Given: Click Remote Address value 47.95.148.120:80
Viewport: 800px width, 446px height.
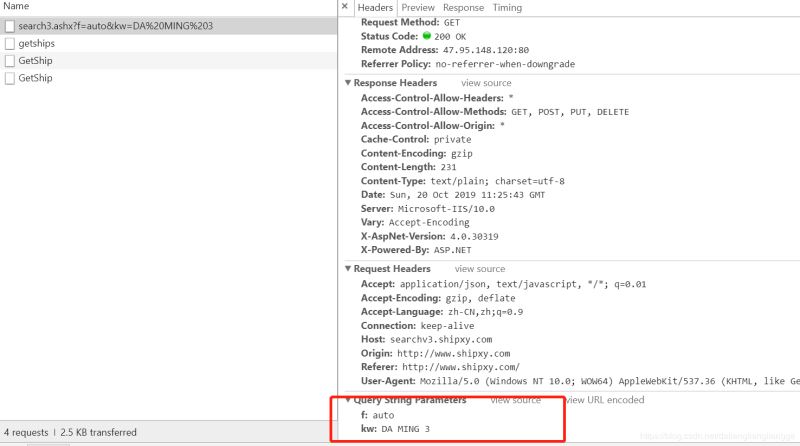Looking at the screenshot, I should 486,50.
